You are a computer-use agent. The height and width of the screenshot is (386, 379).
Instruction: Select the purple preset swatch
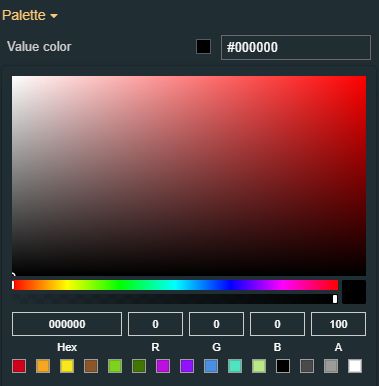tap(187, 366)
